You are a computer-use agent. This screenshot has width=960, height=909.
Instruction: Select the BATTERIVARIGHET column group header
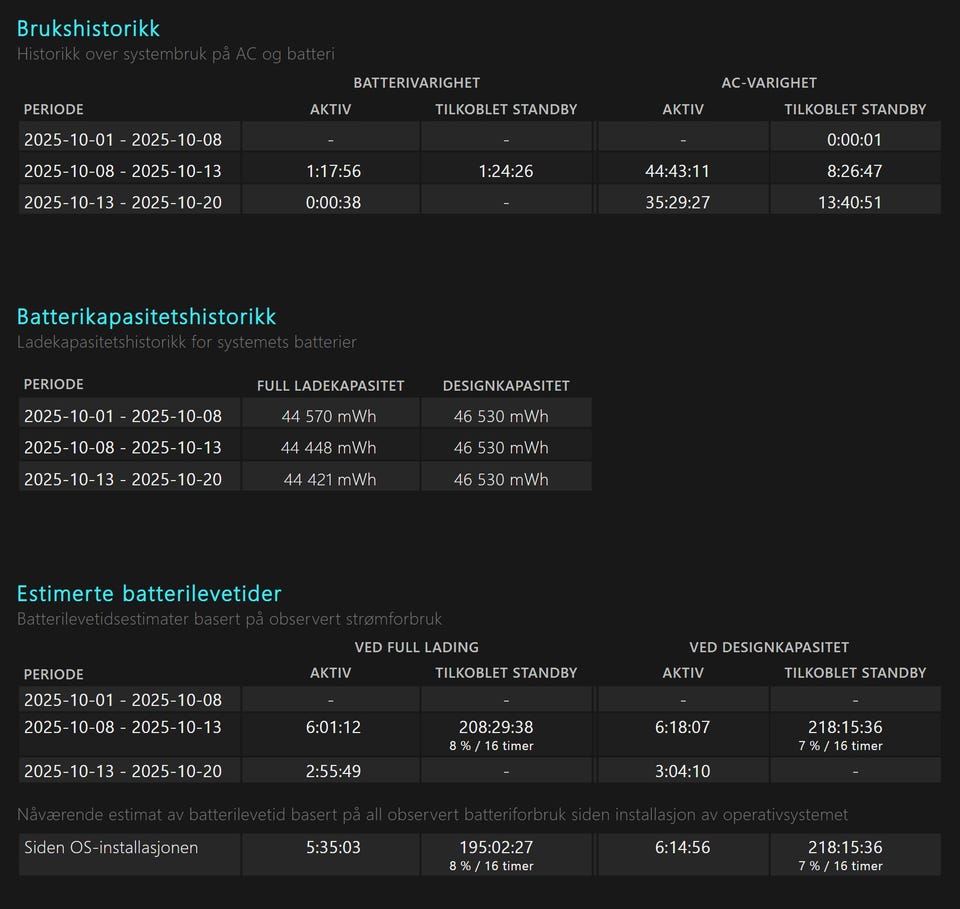coord(416,83)
